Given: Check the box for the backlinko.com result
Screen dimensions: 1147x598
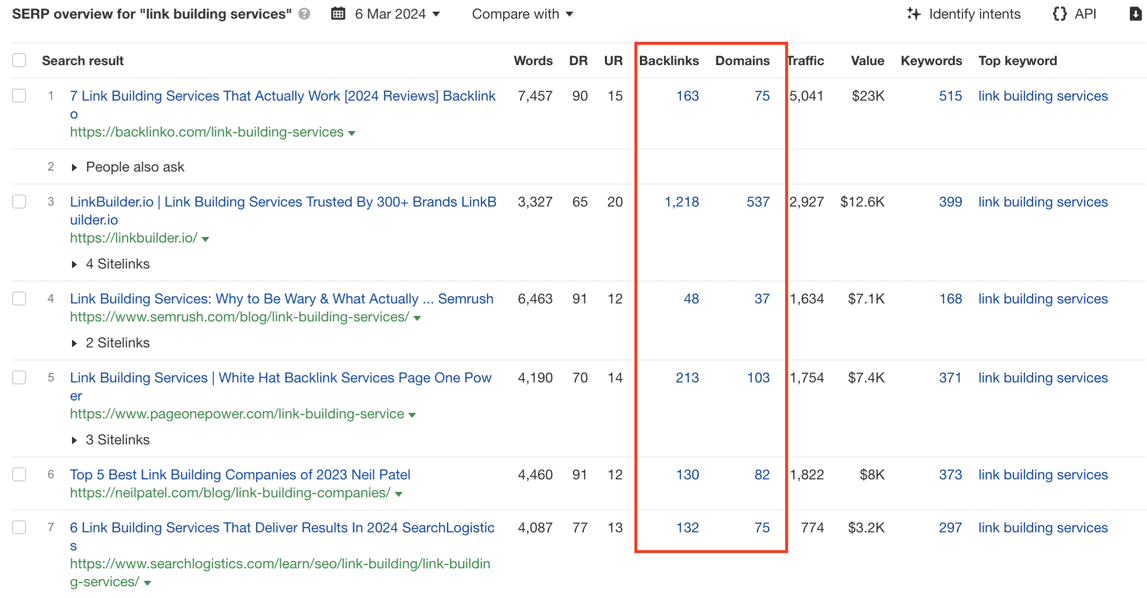Looking at the screenshot, I should pos(19,95).
